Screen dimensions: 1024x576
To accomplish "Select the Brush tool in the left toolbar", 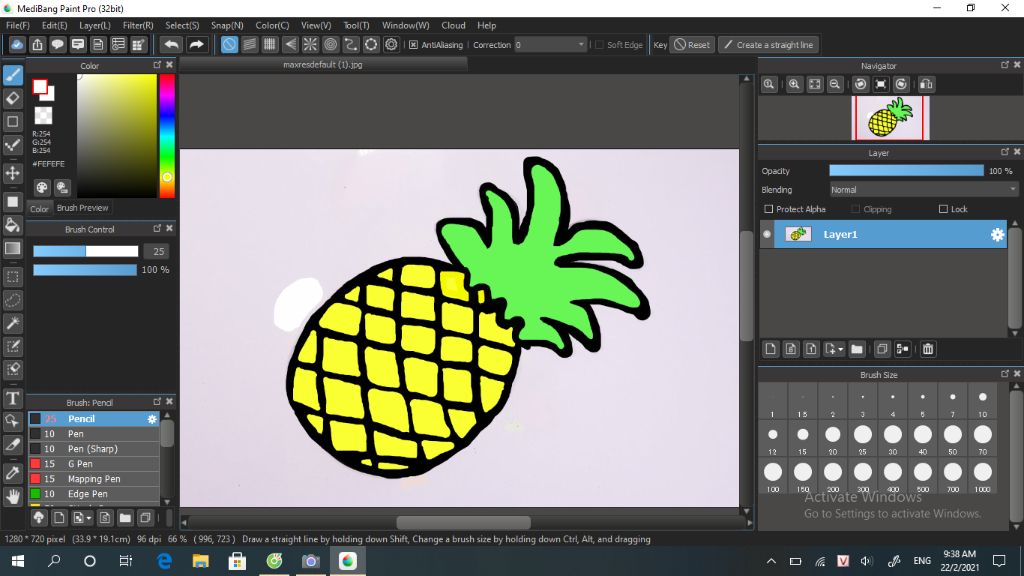I will (12, 75).
